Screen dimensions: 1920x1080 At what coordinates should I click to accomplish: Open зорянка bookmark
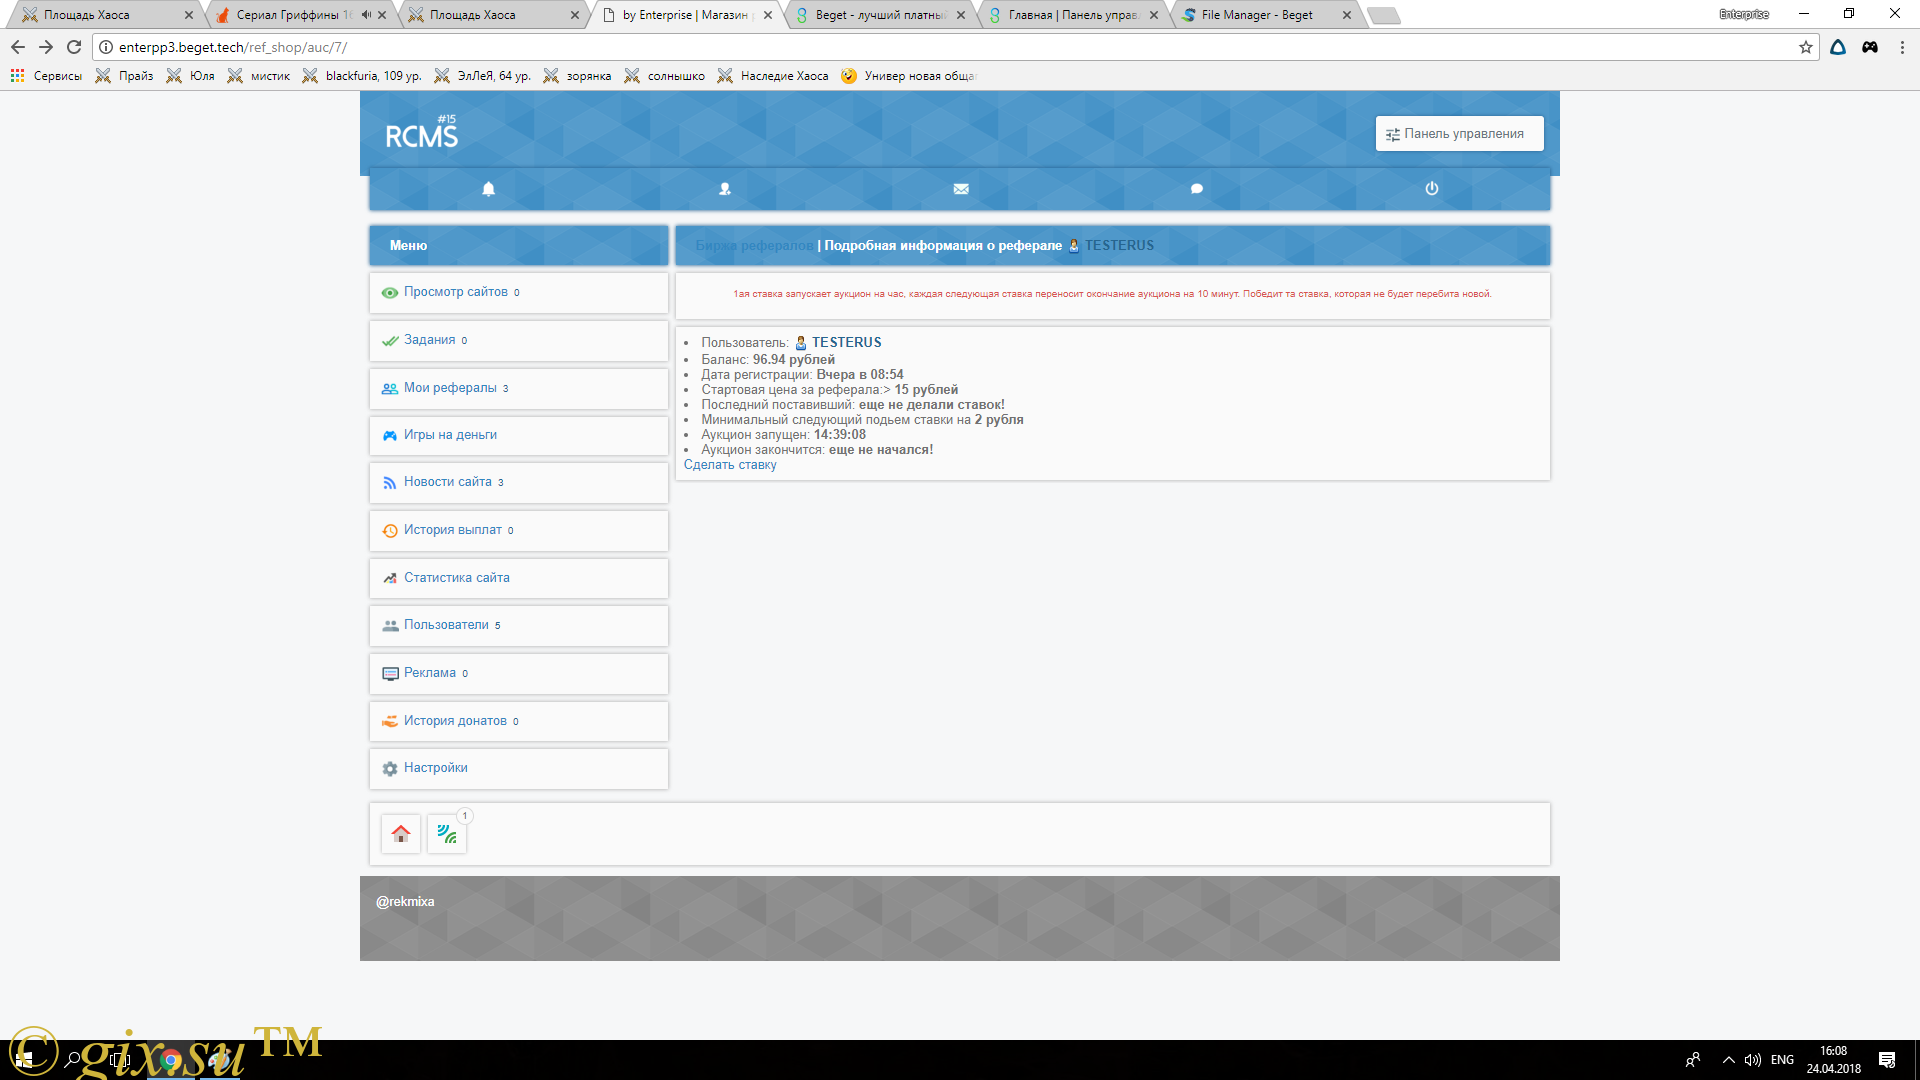coord(577,76)
